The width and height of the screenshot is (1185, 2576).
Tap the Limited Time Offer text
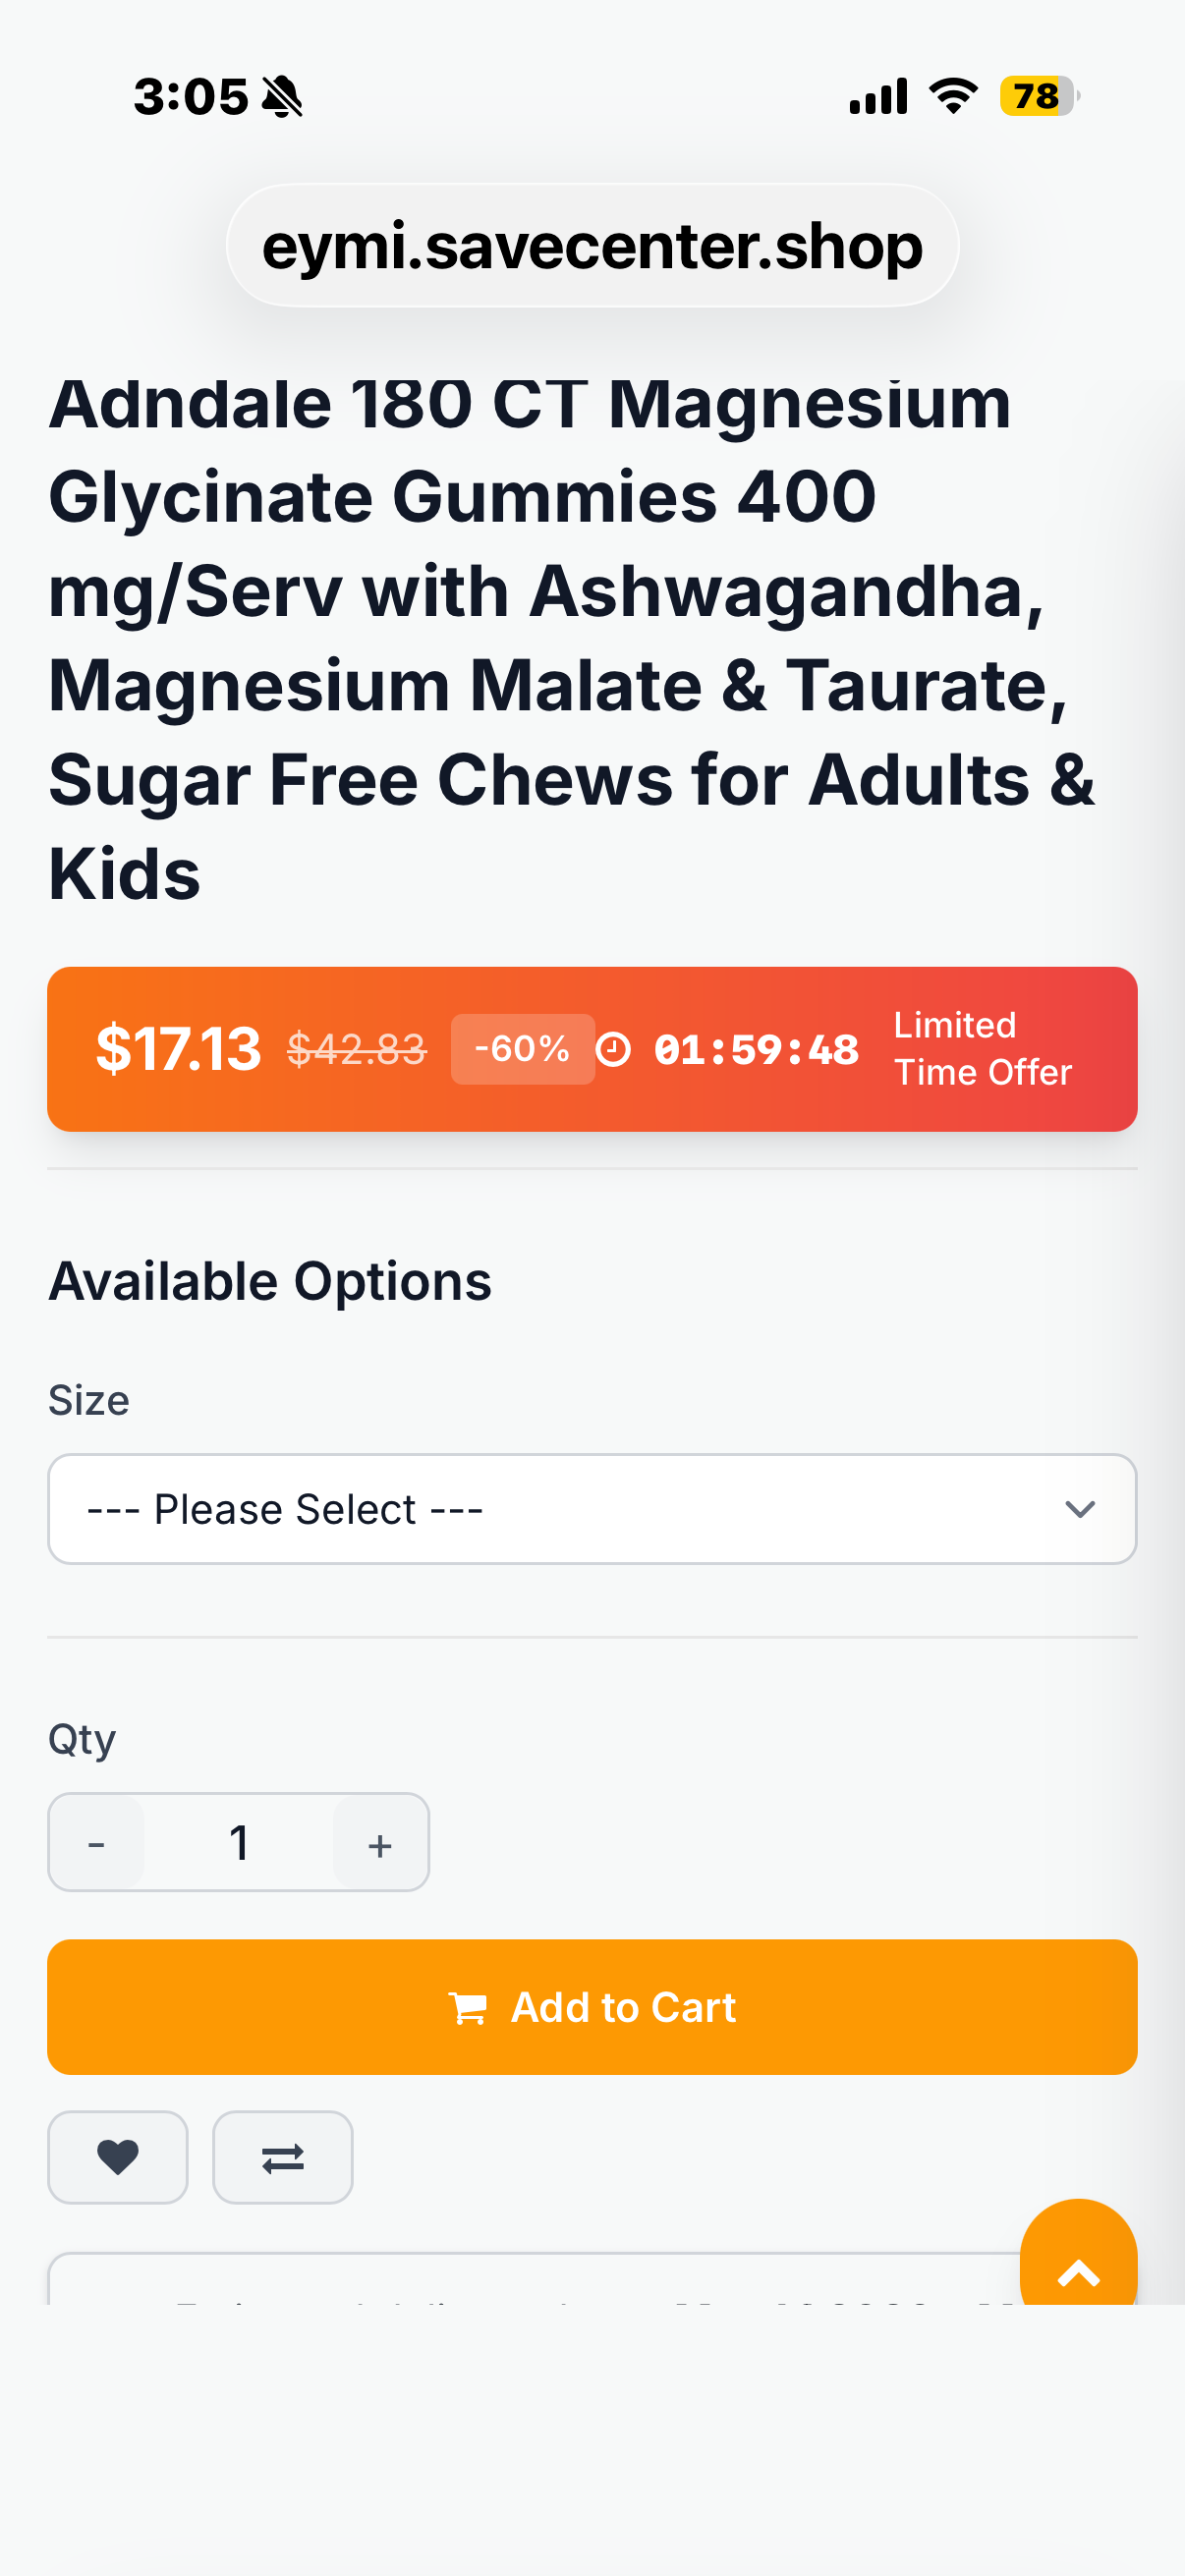(x=982, y=1049)
